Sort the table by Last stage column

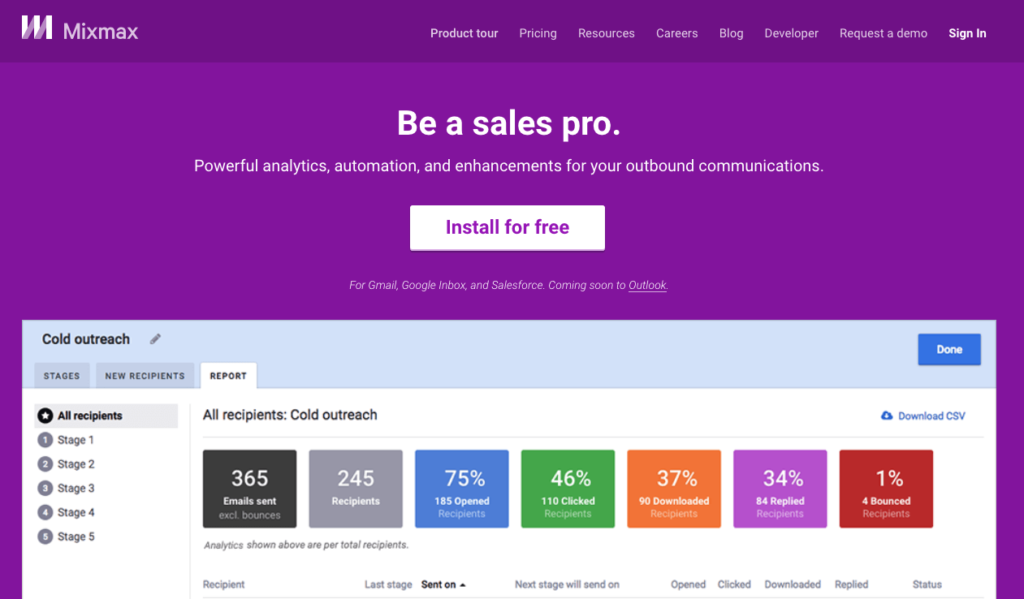pos(388,584)
